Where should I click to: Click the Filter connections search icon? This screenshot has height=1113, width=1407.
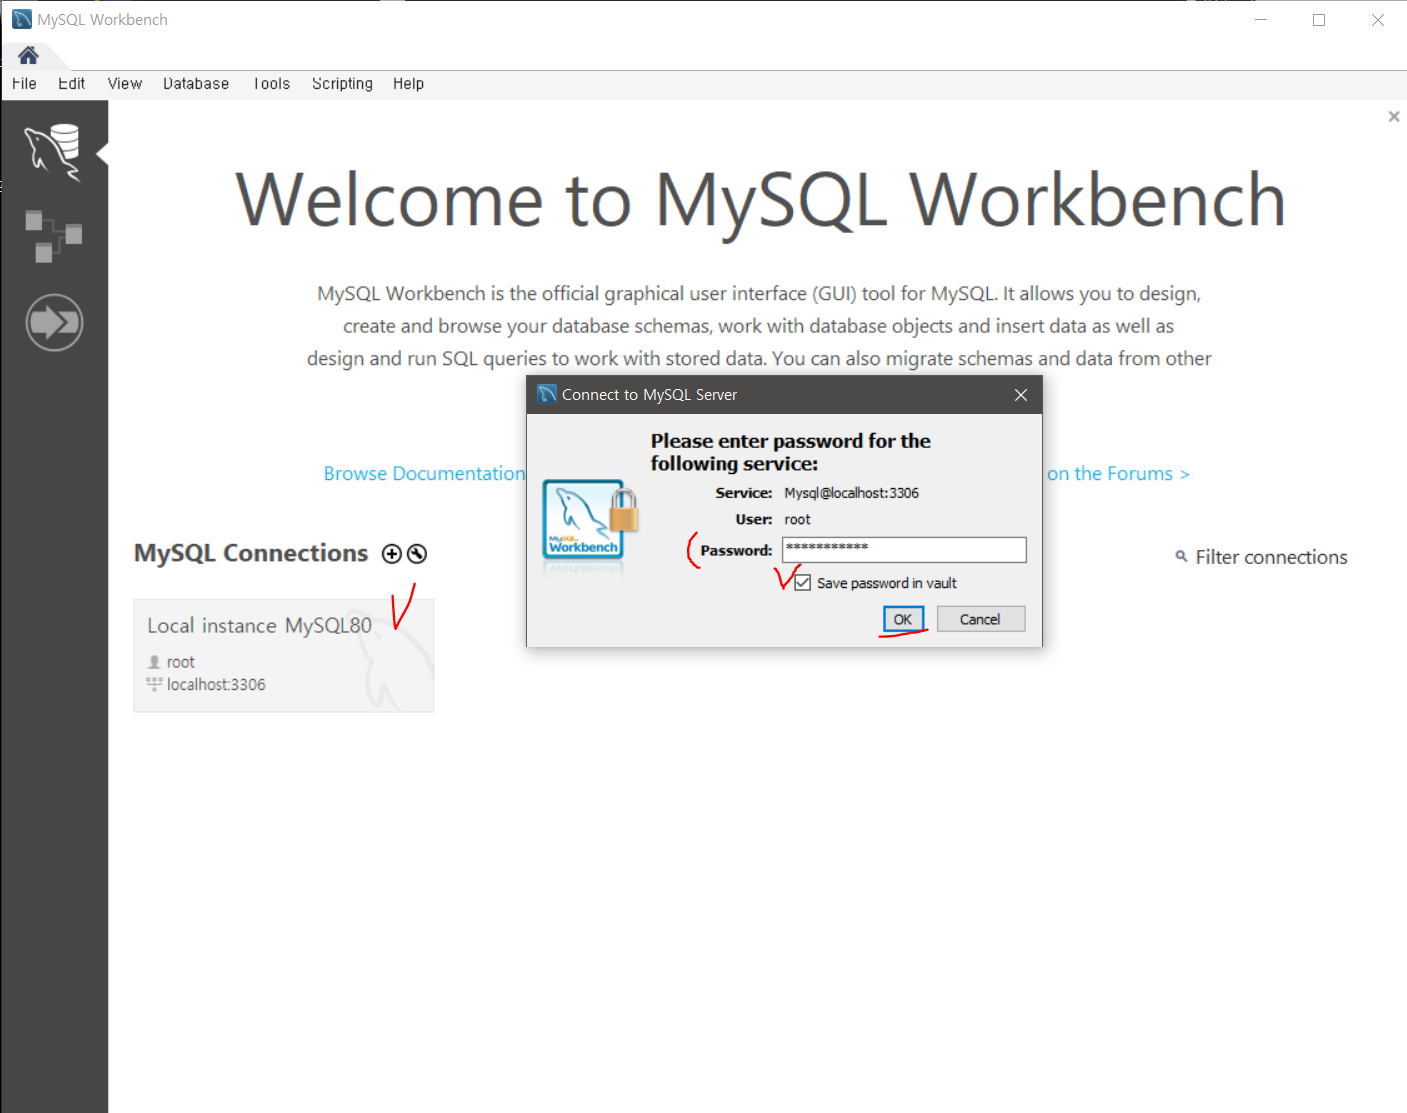coord(1181,556)
